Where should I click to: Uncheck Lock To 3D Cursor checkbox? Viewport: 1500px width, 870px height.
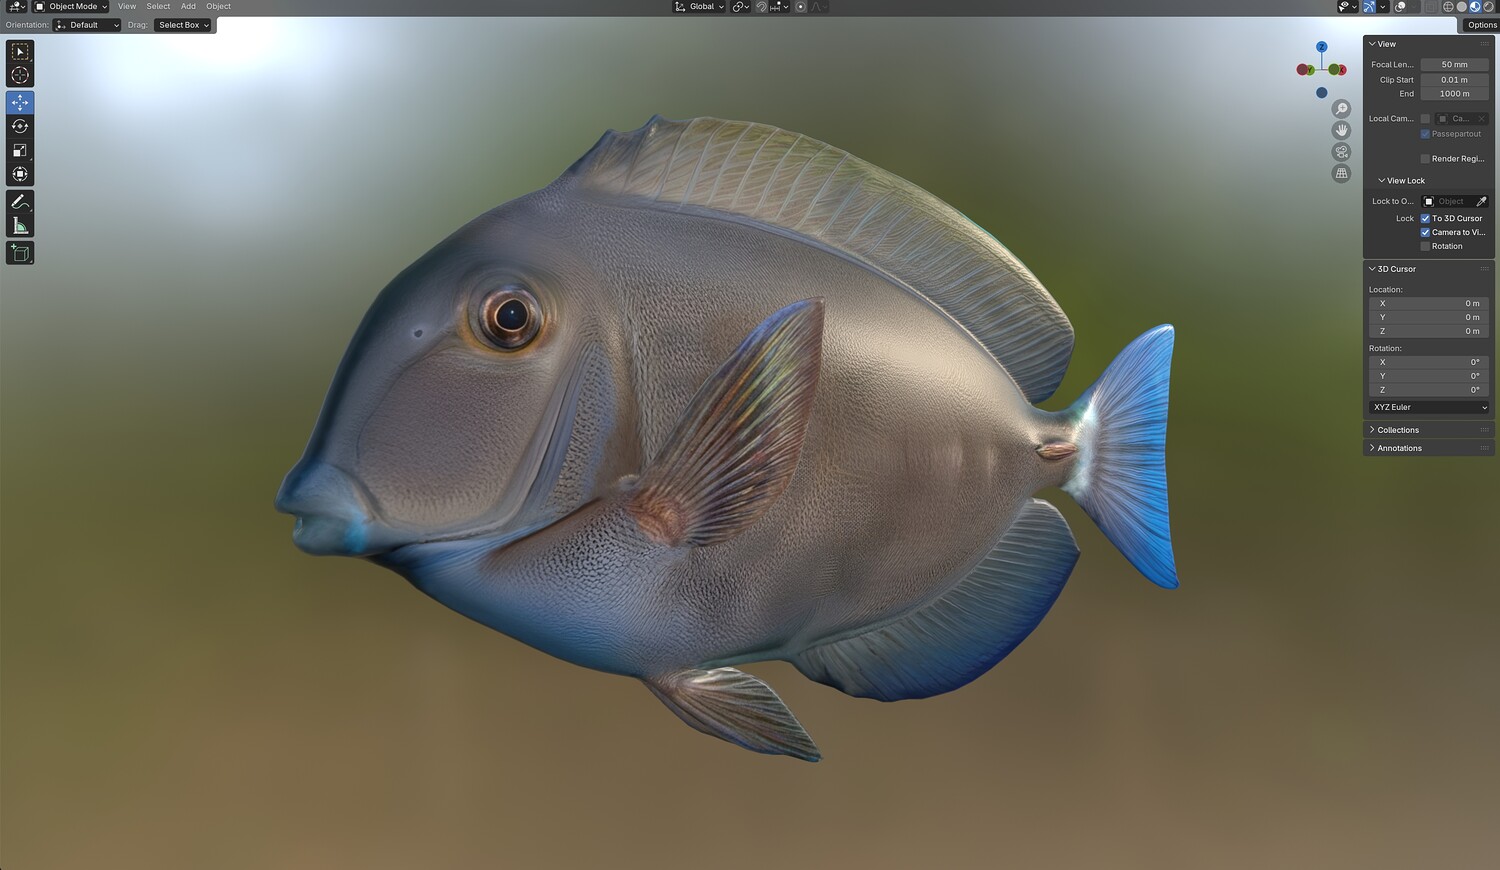1425,218
